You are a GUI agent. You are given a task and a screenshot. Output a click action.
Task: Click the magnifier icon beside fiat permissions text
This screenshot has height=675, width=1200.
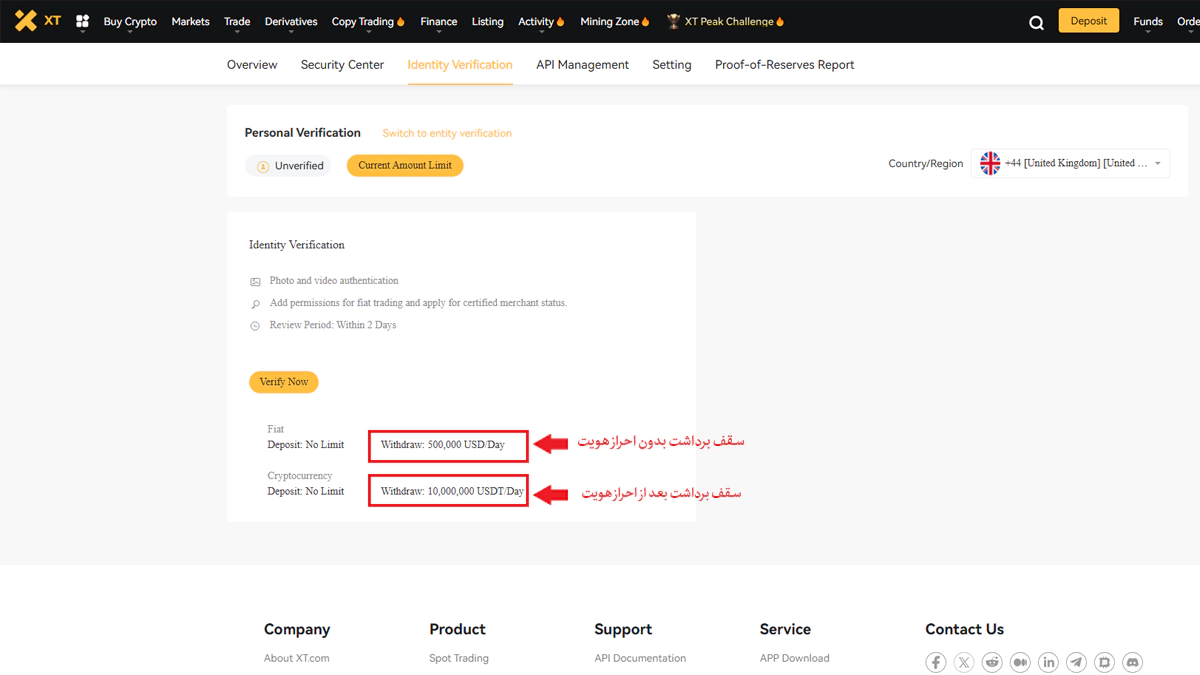[255, 304]
